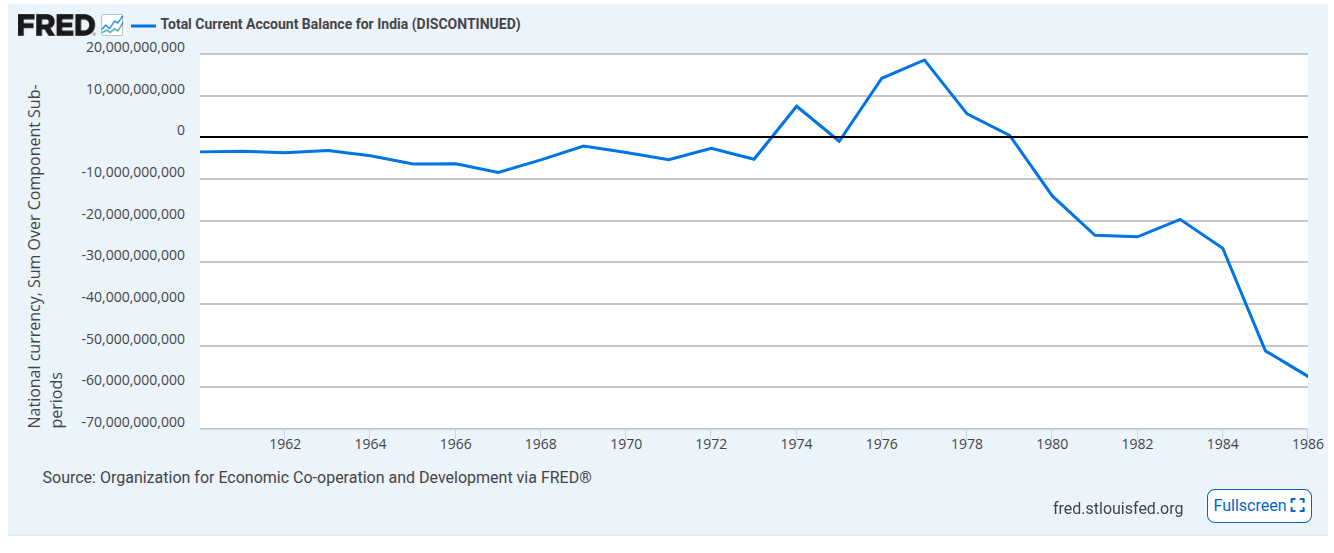This screenshot has height=553, width=1334.
Task: Open the Fullscreen button
Action: tap(1259, 506)
